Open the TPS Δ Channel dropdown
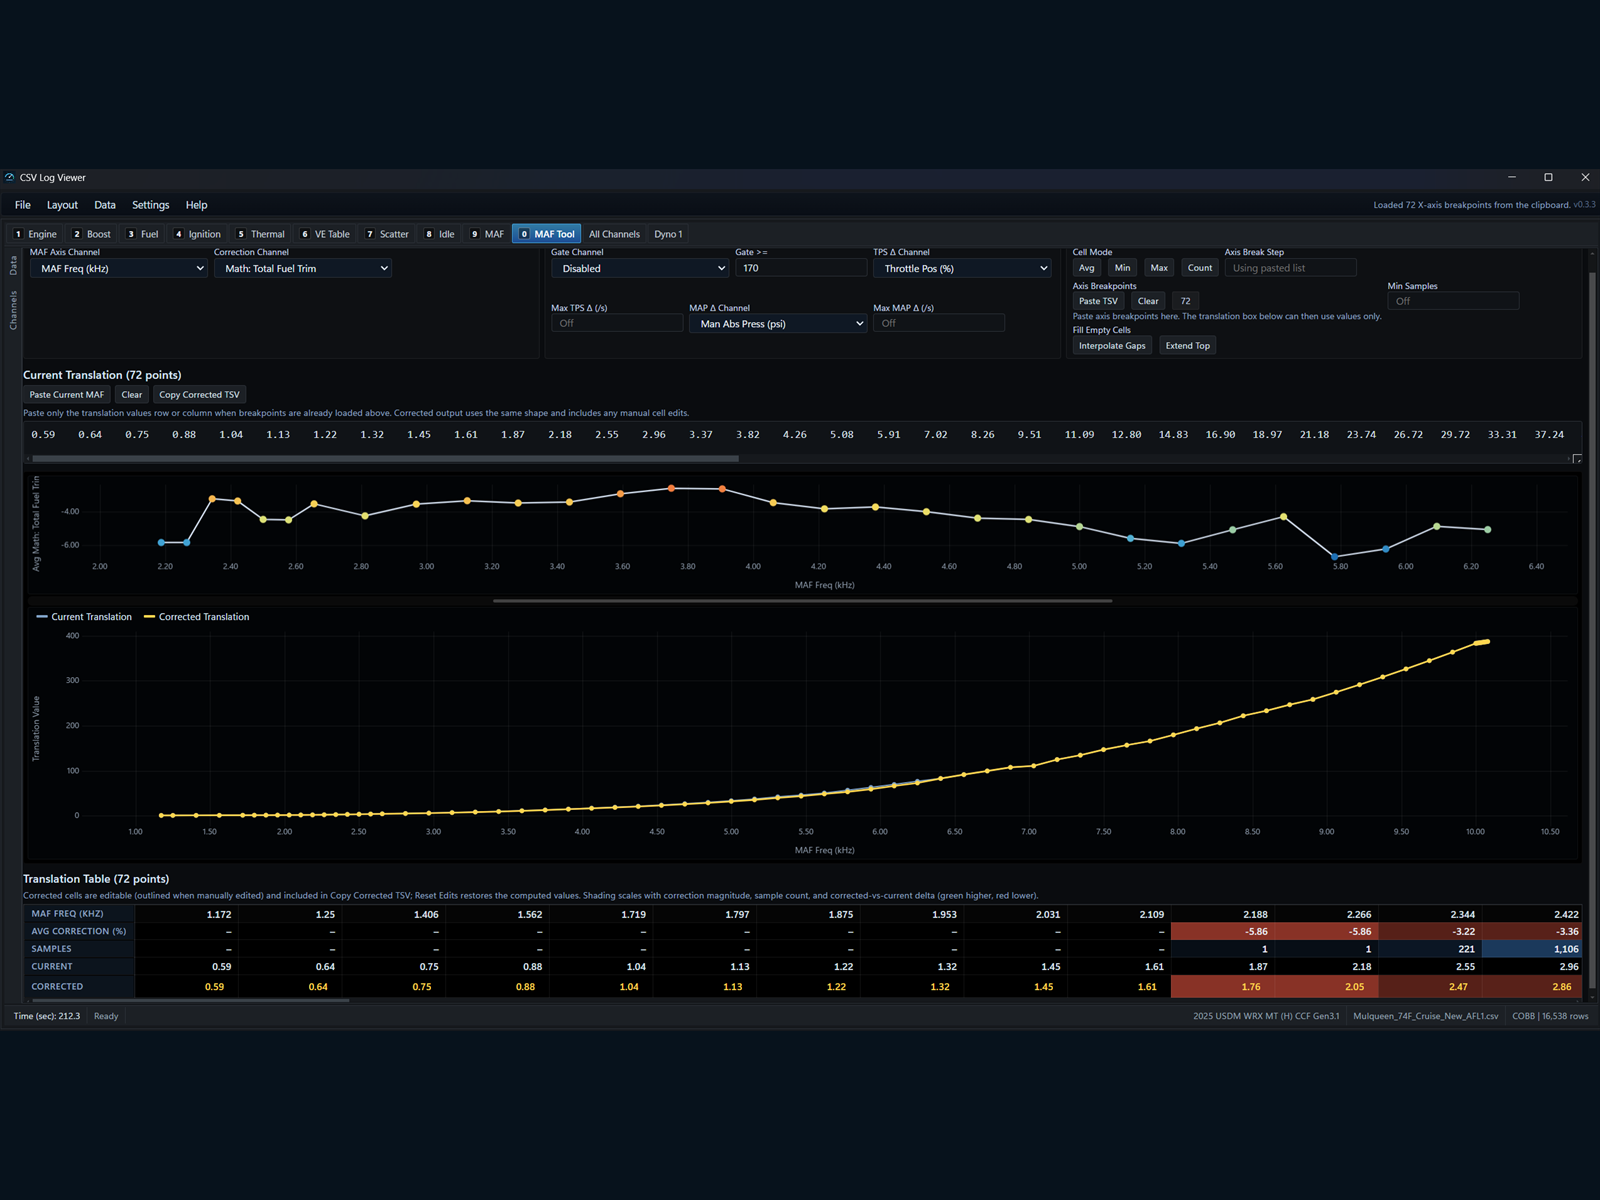This screenshot has width=1600, height=1200. [x=962, y=268]
